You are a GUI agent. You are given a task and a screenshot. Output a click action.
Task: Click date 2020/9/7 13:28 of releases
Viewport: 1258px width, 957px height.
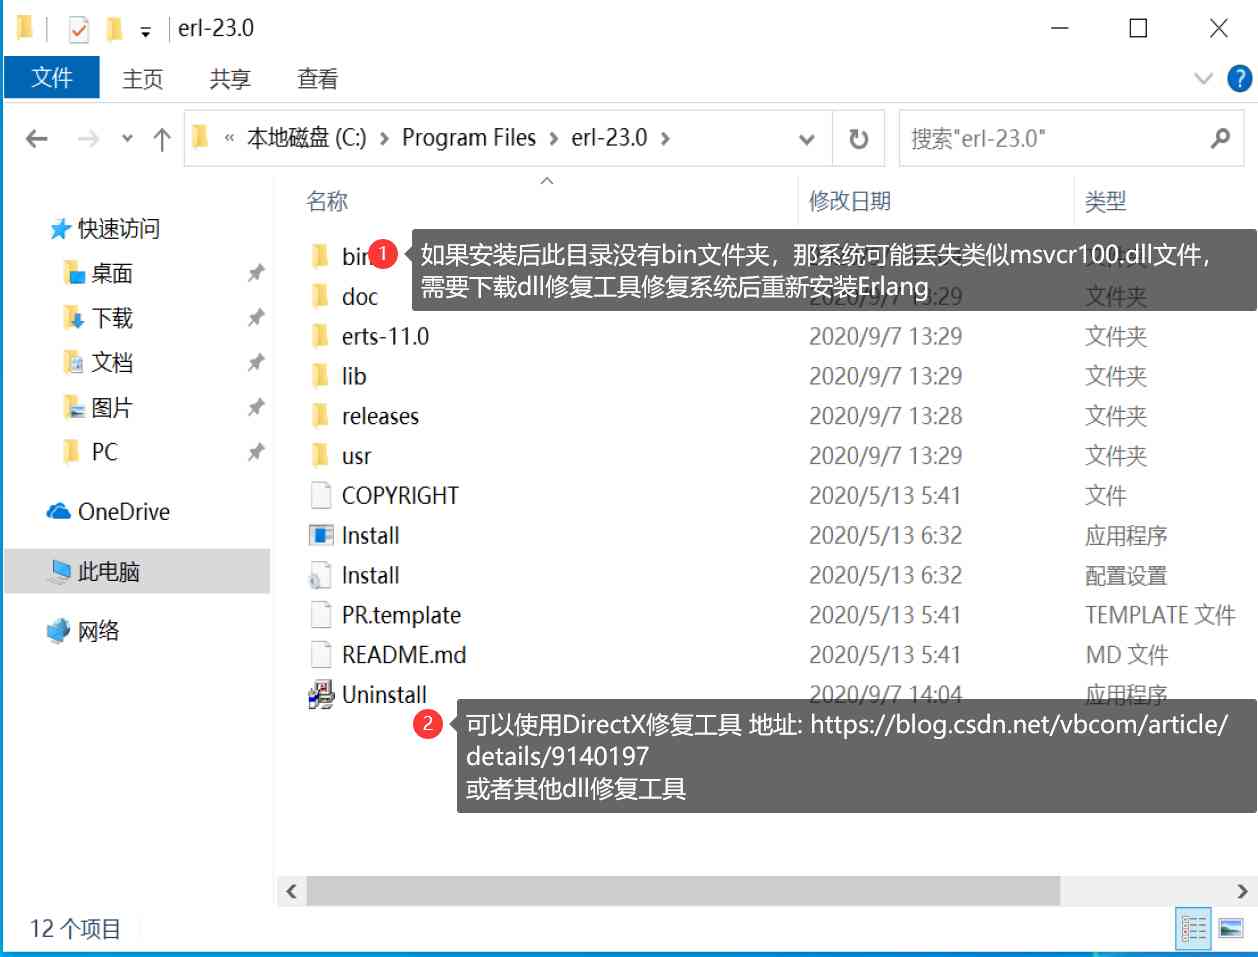885,416
